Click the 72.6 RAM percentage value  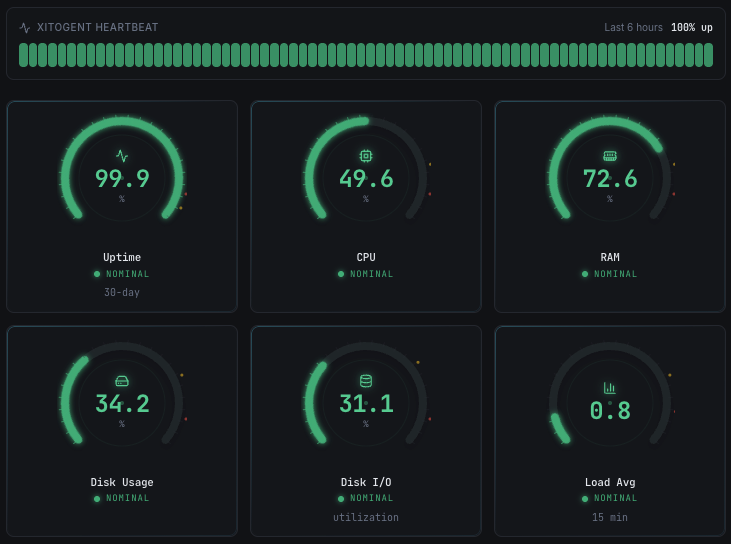pos(610,179)
